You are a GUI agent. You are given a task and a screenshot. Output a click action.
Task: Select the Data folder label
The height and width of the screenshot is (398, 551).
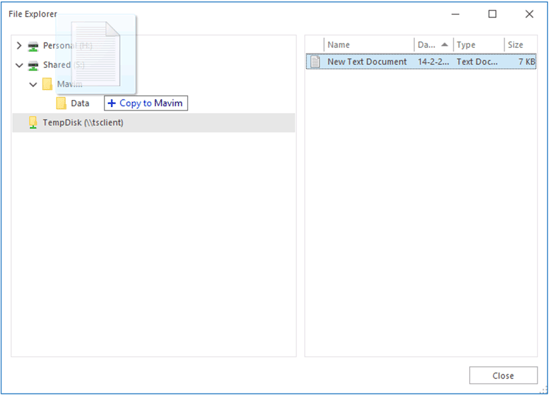point(80,103)
